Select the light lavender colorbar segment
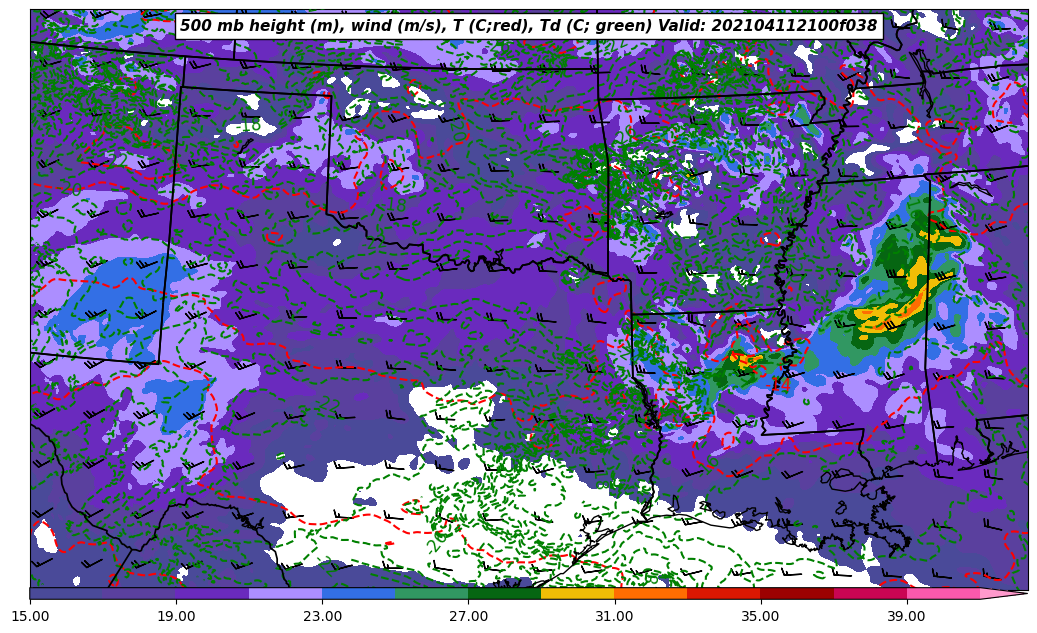This screenshot has height=633, width=1037. pos(285,593)
